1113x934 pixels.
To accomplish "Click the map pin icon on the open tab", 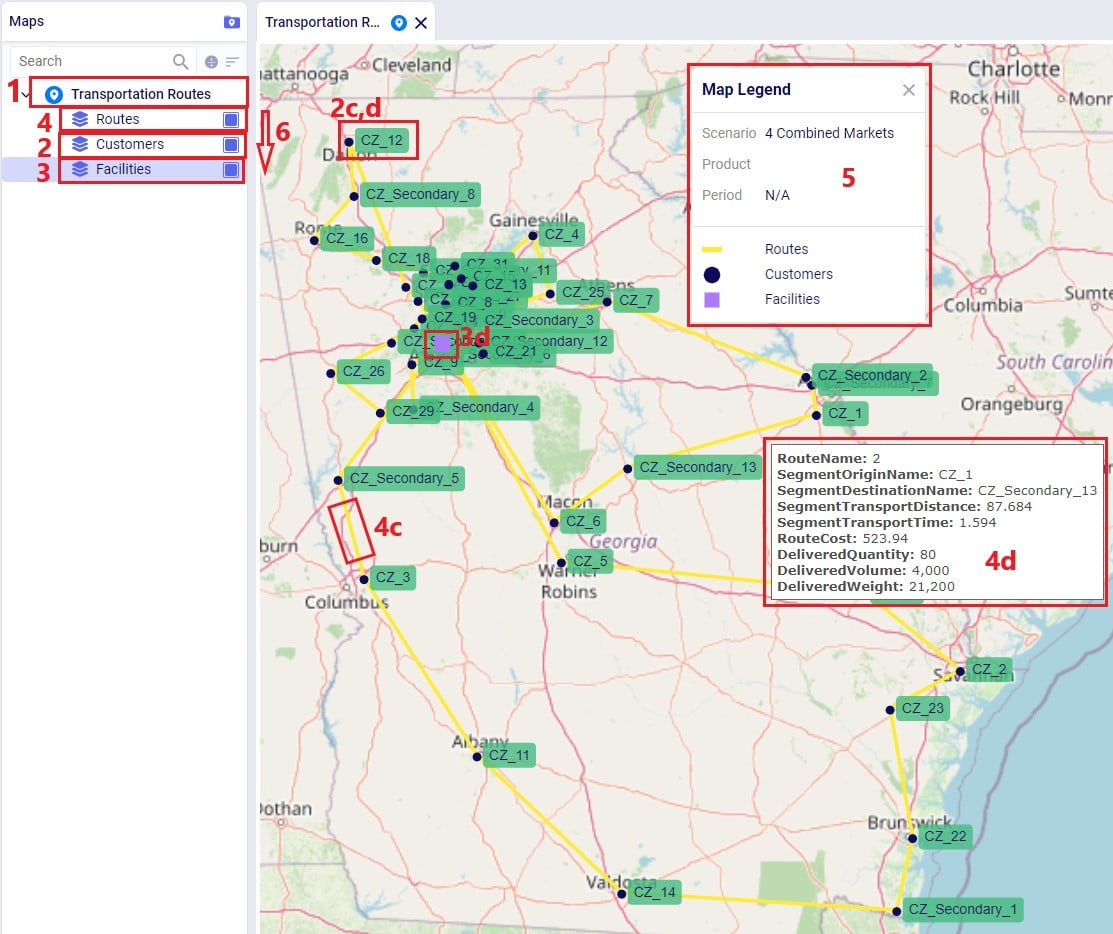I will coord(399,23).
